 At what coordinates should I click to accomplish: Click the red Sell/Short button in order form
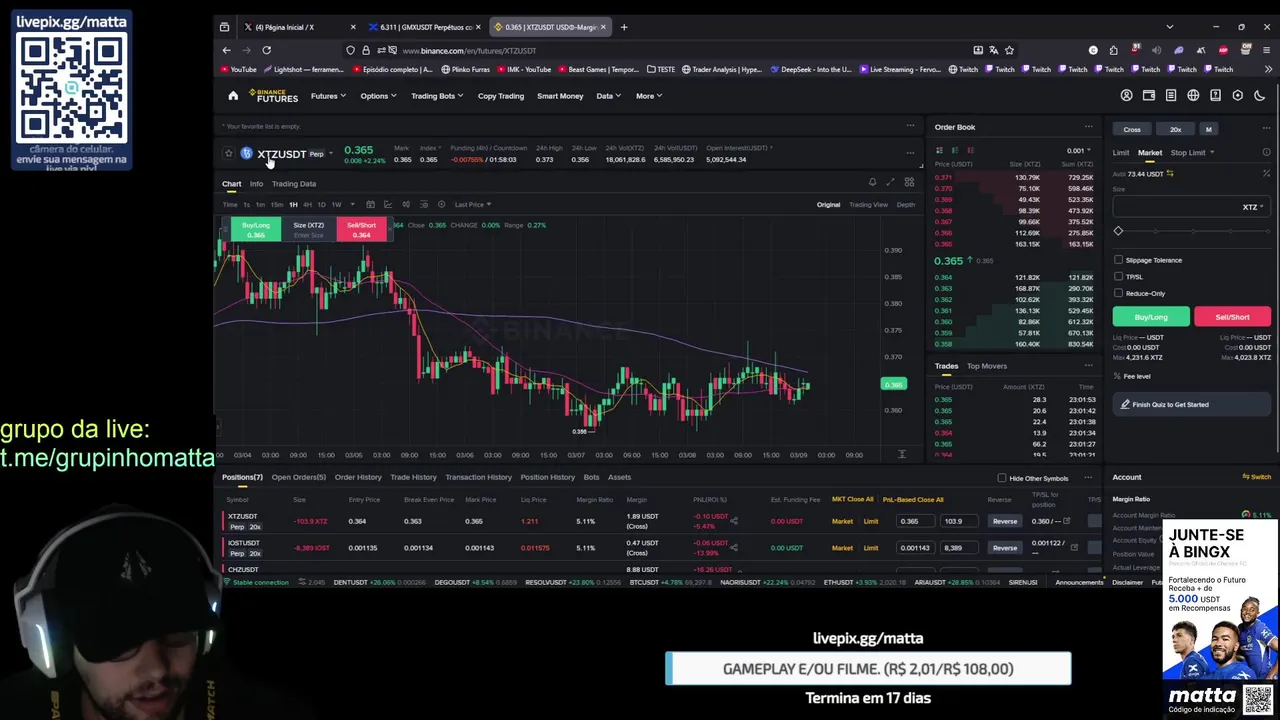coord(1232,317)
